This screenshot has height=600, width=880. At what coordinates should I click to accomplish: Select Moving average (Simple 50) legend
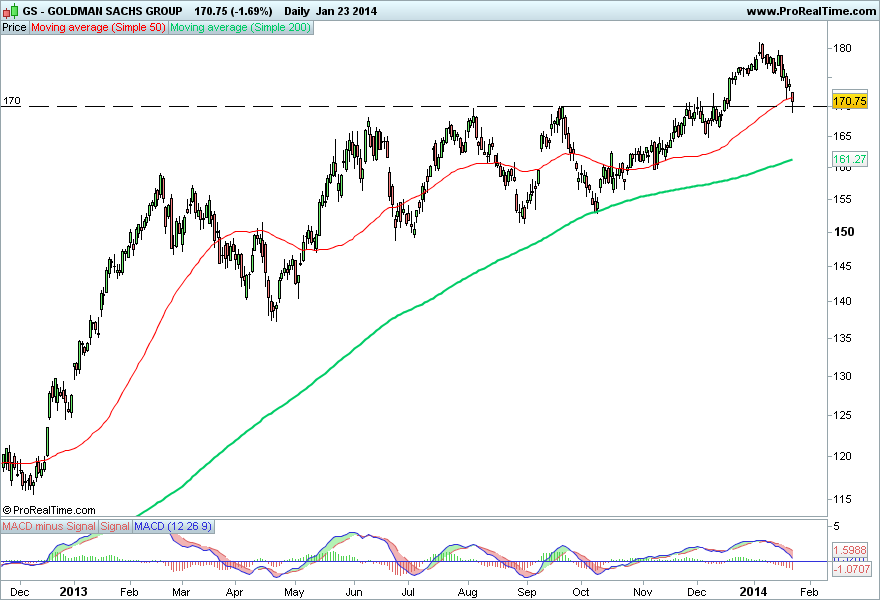(98, 28)
